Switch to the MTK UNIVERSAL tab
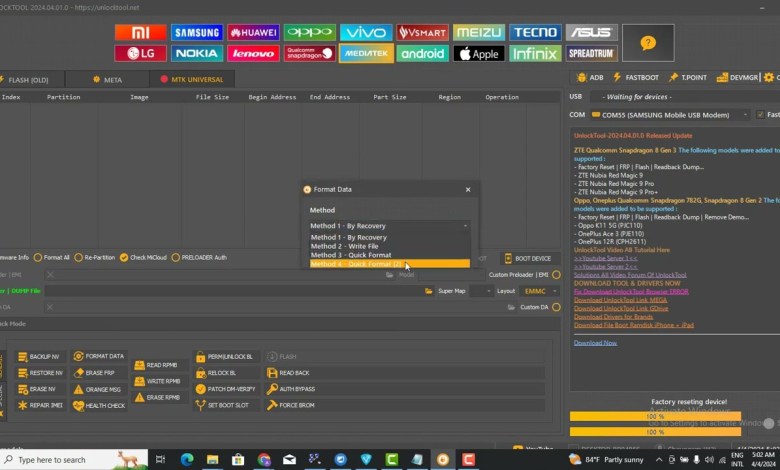780x470 pixels. tap(194, 79)
